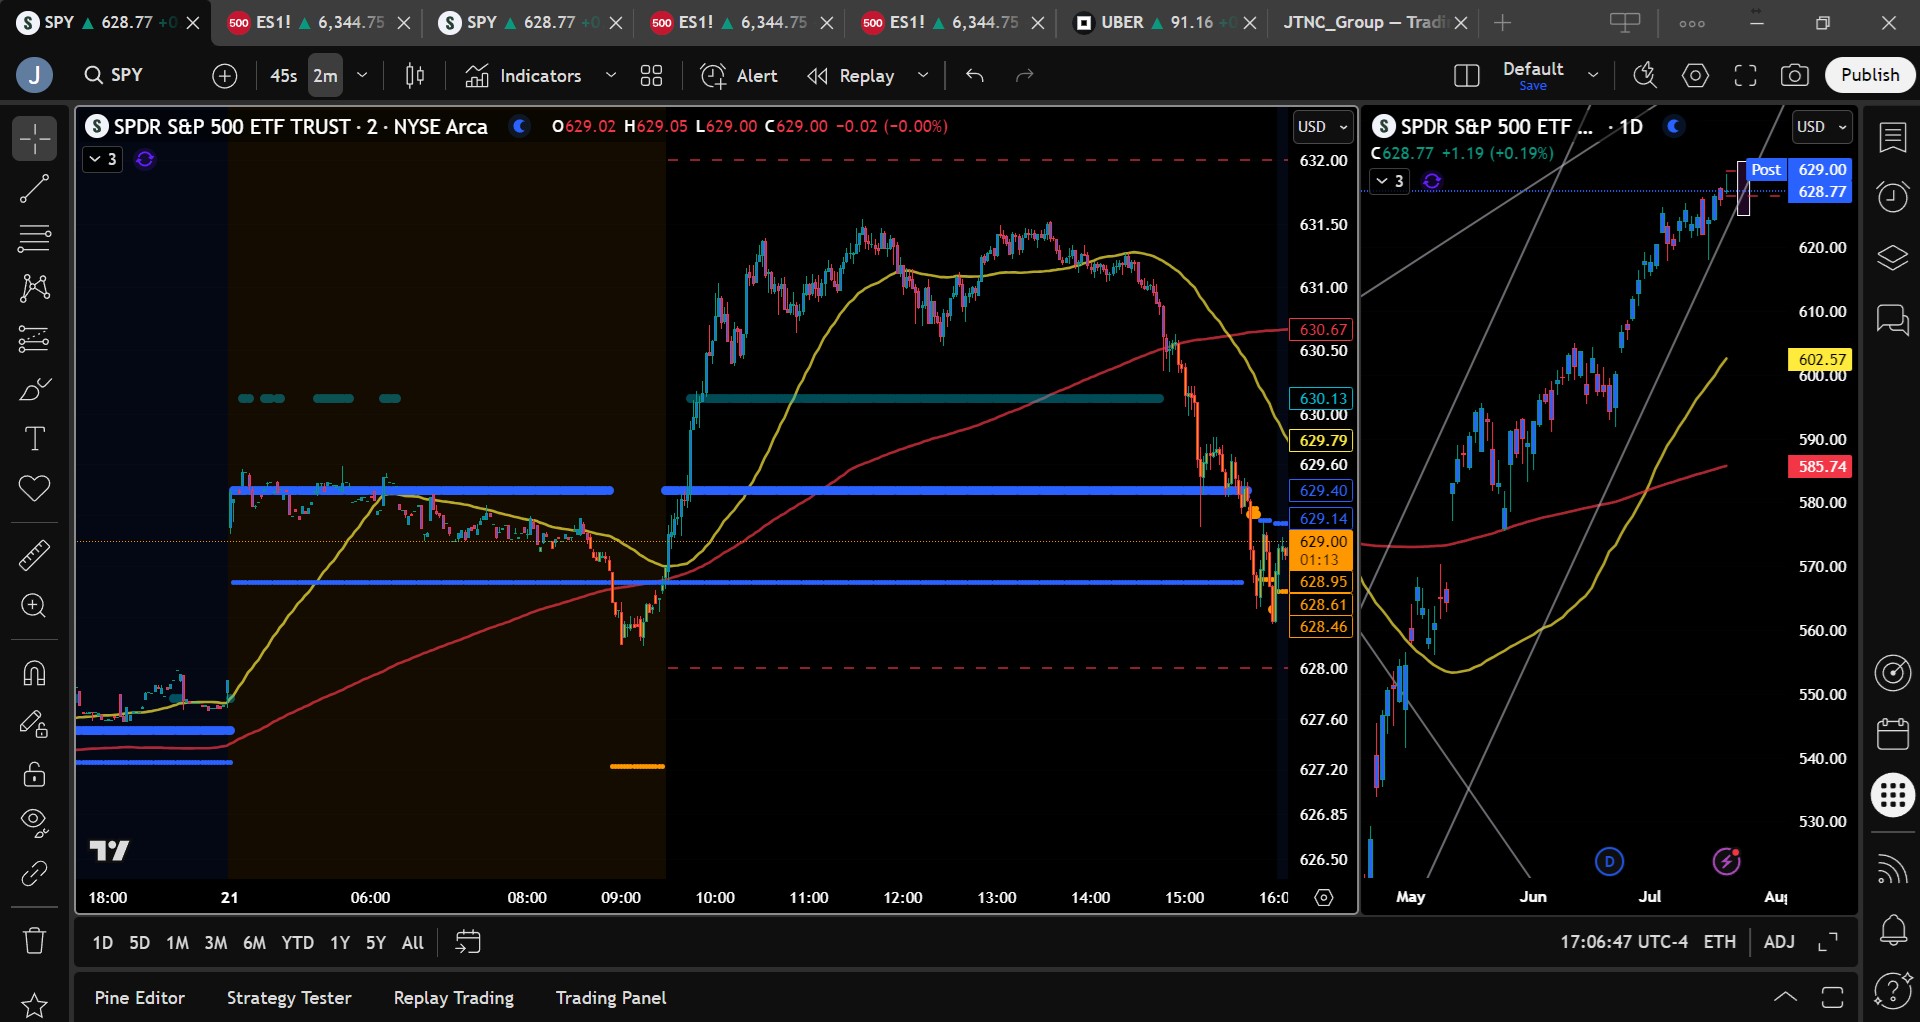Open the alerts clock side panel
1920x1022 pixels.
(x=1893, y=197)
